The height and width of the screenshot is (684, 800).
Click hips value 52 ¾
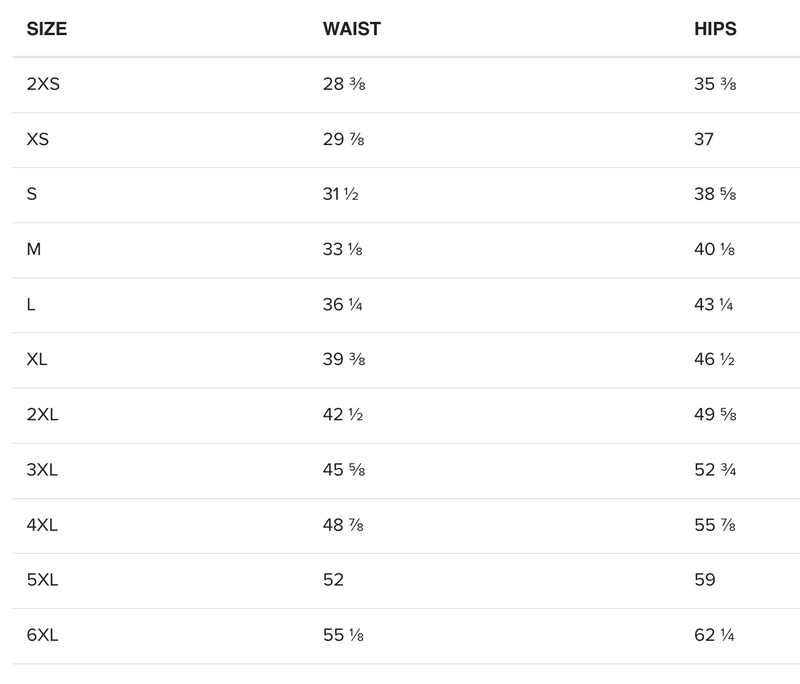[714, 470]
